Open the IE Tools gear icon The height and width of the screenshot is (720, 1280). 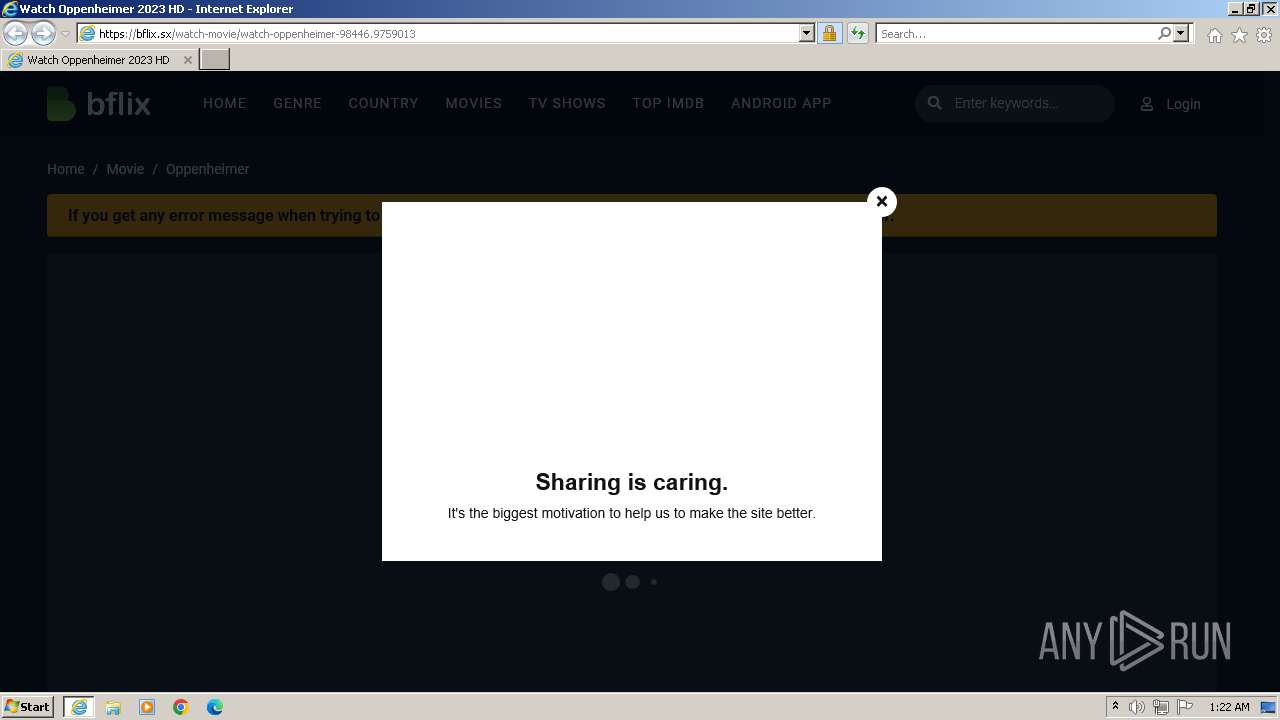tap(1264, 35)
